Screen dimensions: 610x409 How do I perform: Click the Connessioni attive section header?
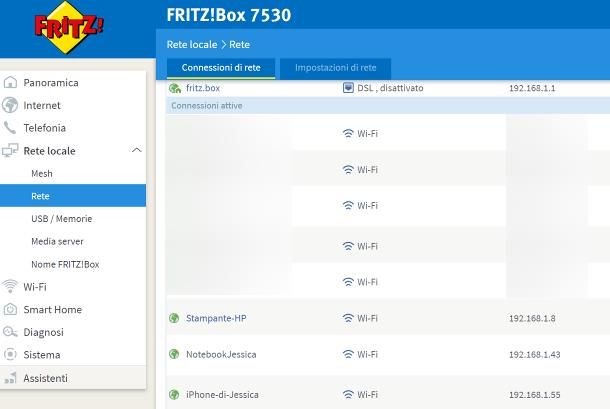pos(388,105)
